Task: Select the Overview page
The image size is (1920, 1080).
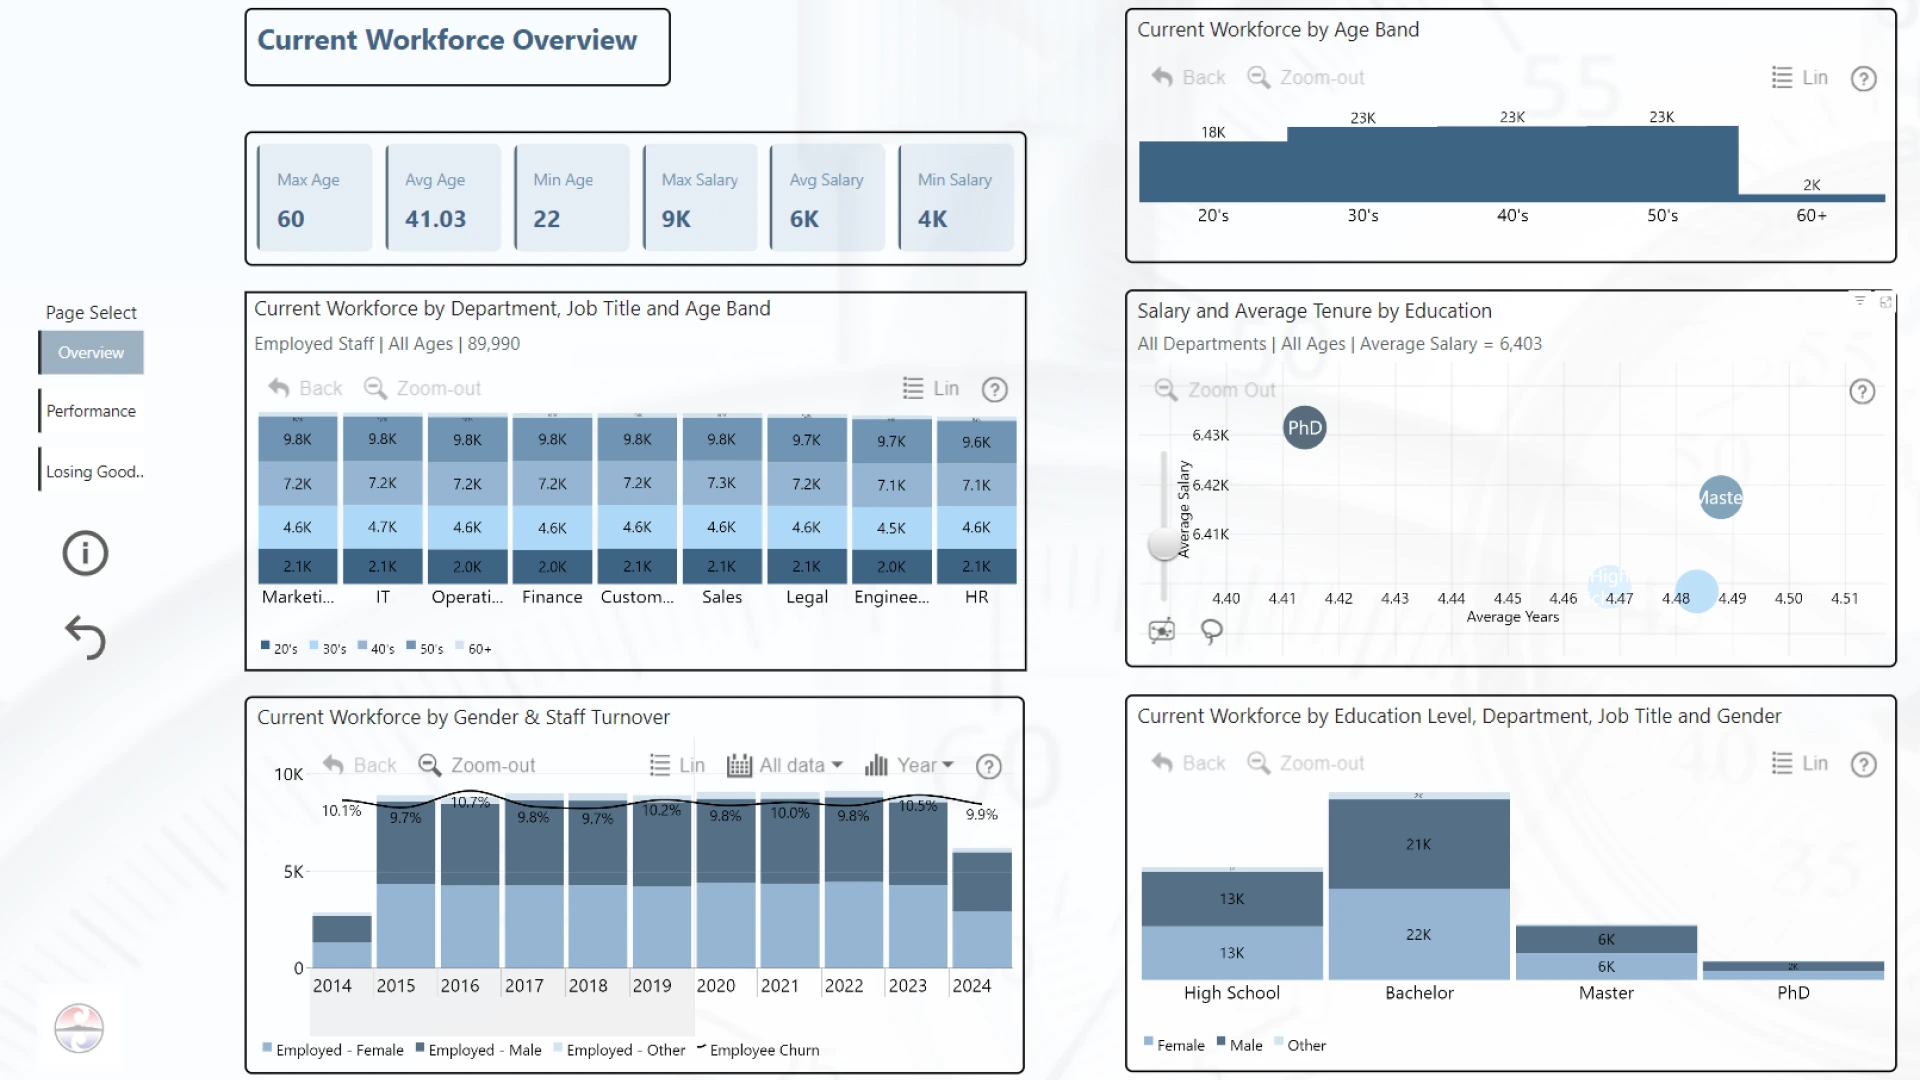Action: (91, 352)
